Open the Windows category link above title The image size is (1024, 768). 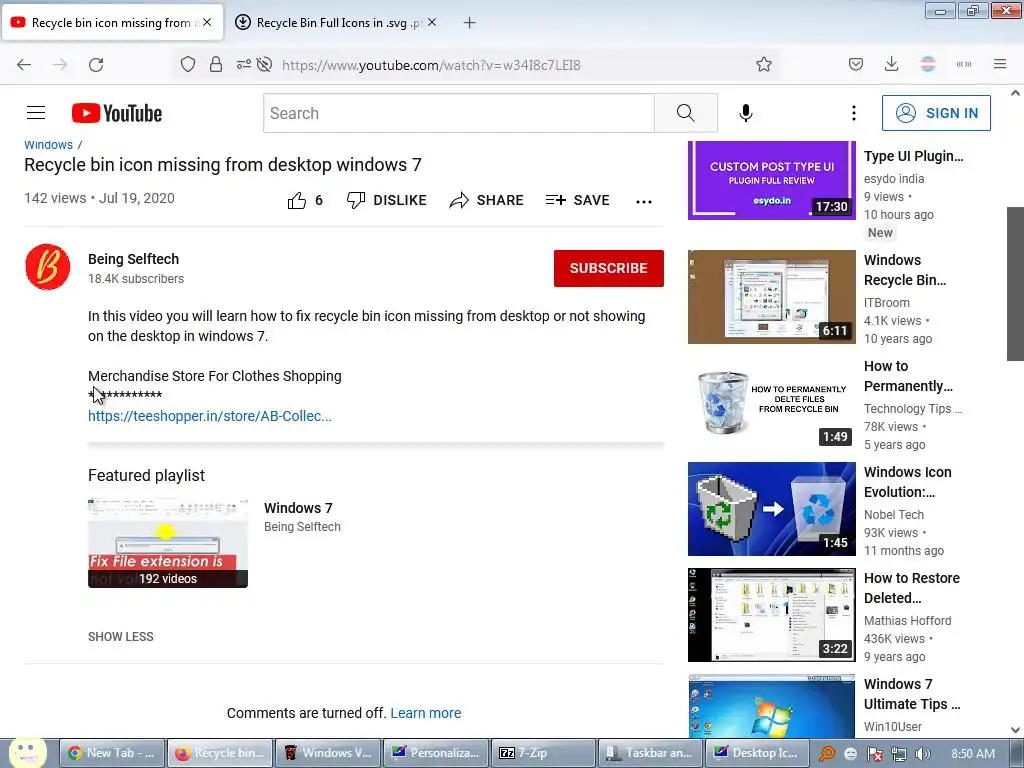pyautogui.click(x=48, y=145)
